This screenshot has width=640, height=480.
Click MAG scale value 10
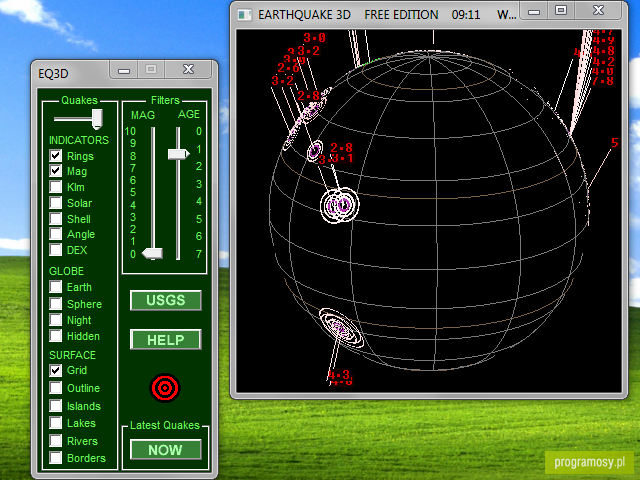pyautogui.click(x=130, y=131)
